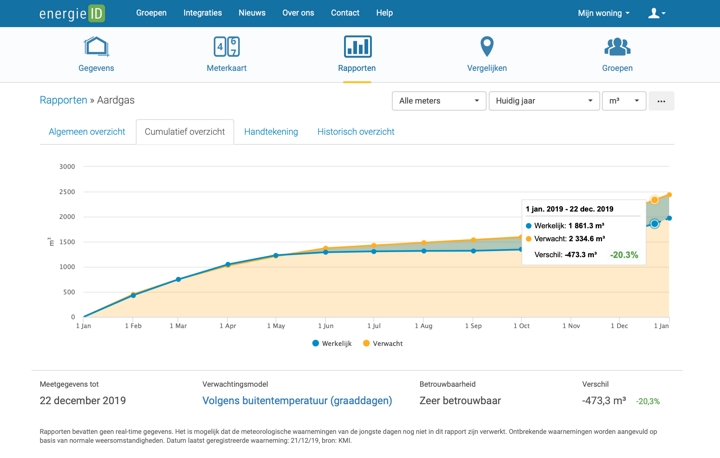Click the 'Zeer betrouwbaar' reliability text
The height and width of the screenshot is (458, 720).
point(460,401)
